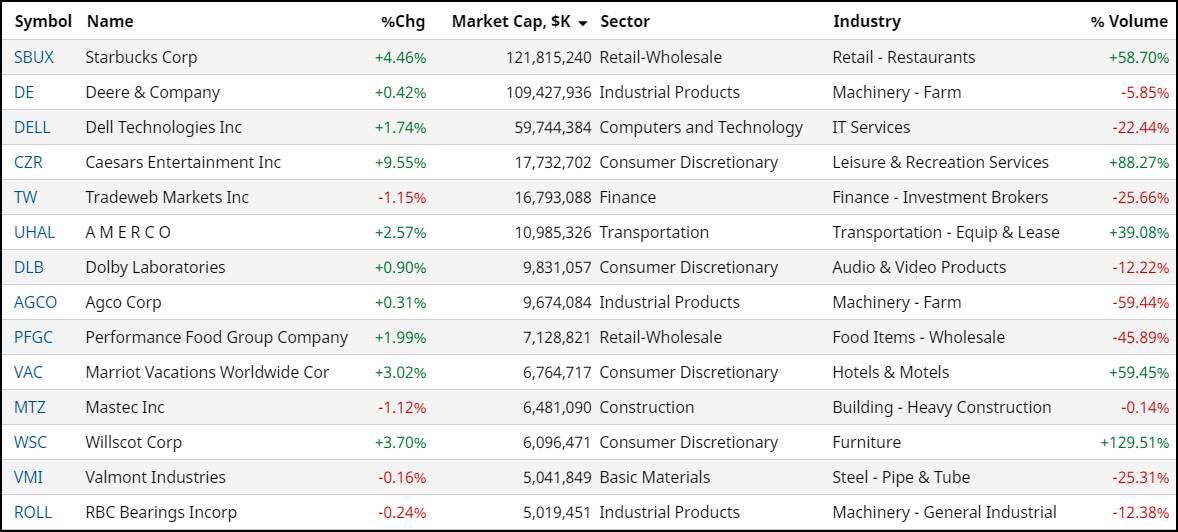Click the Industry column header
Image resolution: width=1178 pixels, height=532 pixels.
pyautogui.click(x=866, y=21)
